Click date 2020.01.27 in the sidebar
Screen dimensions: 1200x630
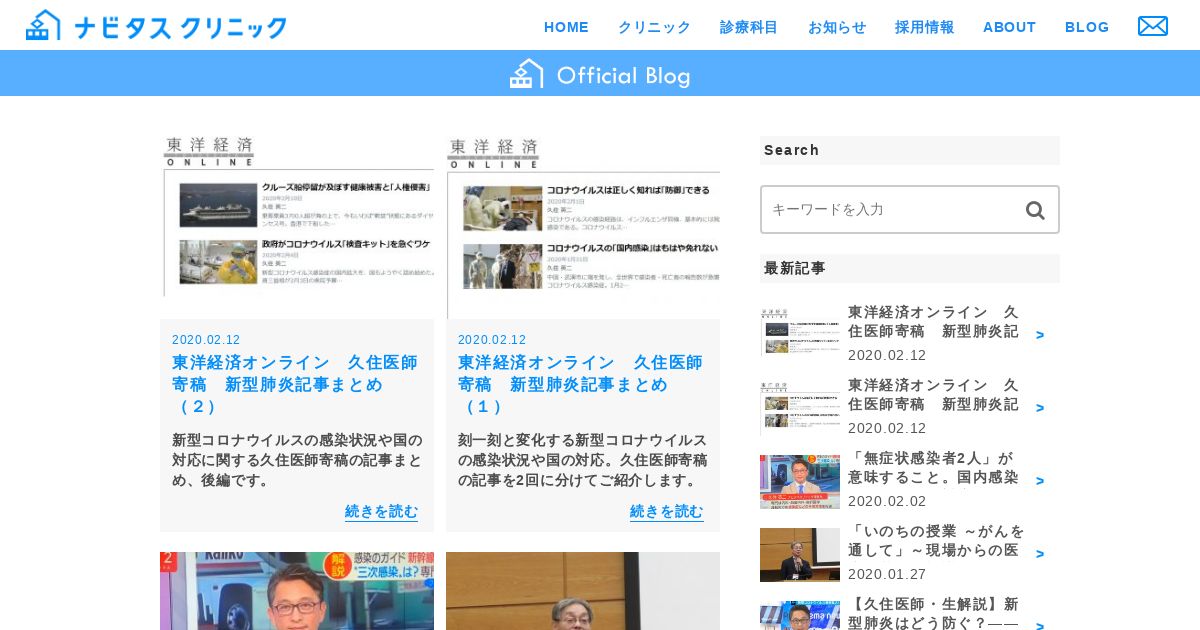887,574
